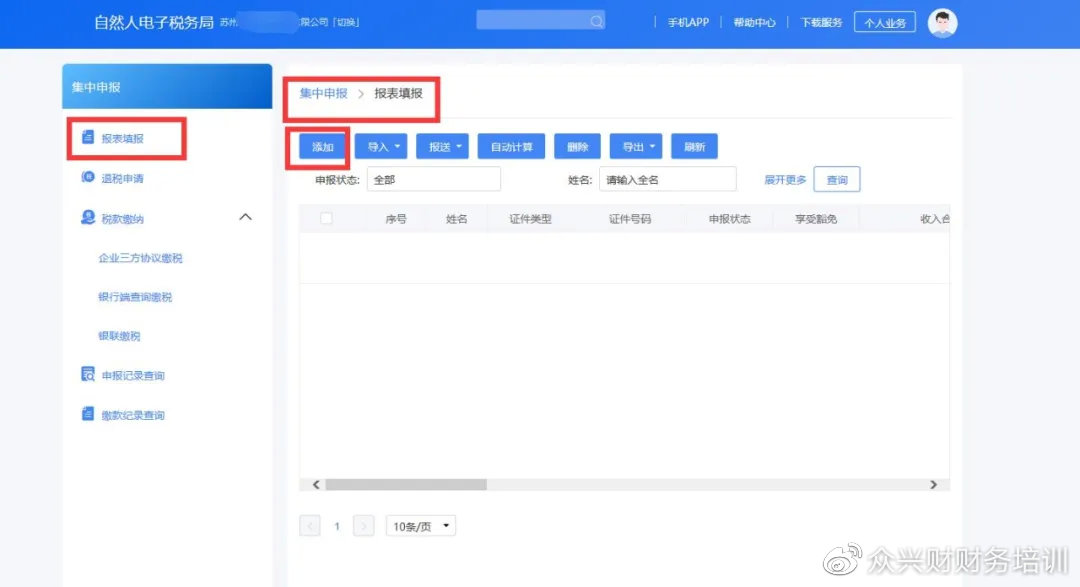Image resolution: width=1080 pixels, height=587 pixels.
Task: Click the search magnifier icon in header
Action: tap(596, 21)
